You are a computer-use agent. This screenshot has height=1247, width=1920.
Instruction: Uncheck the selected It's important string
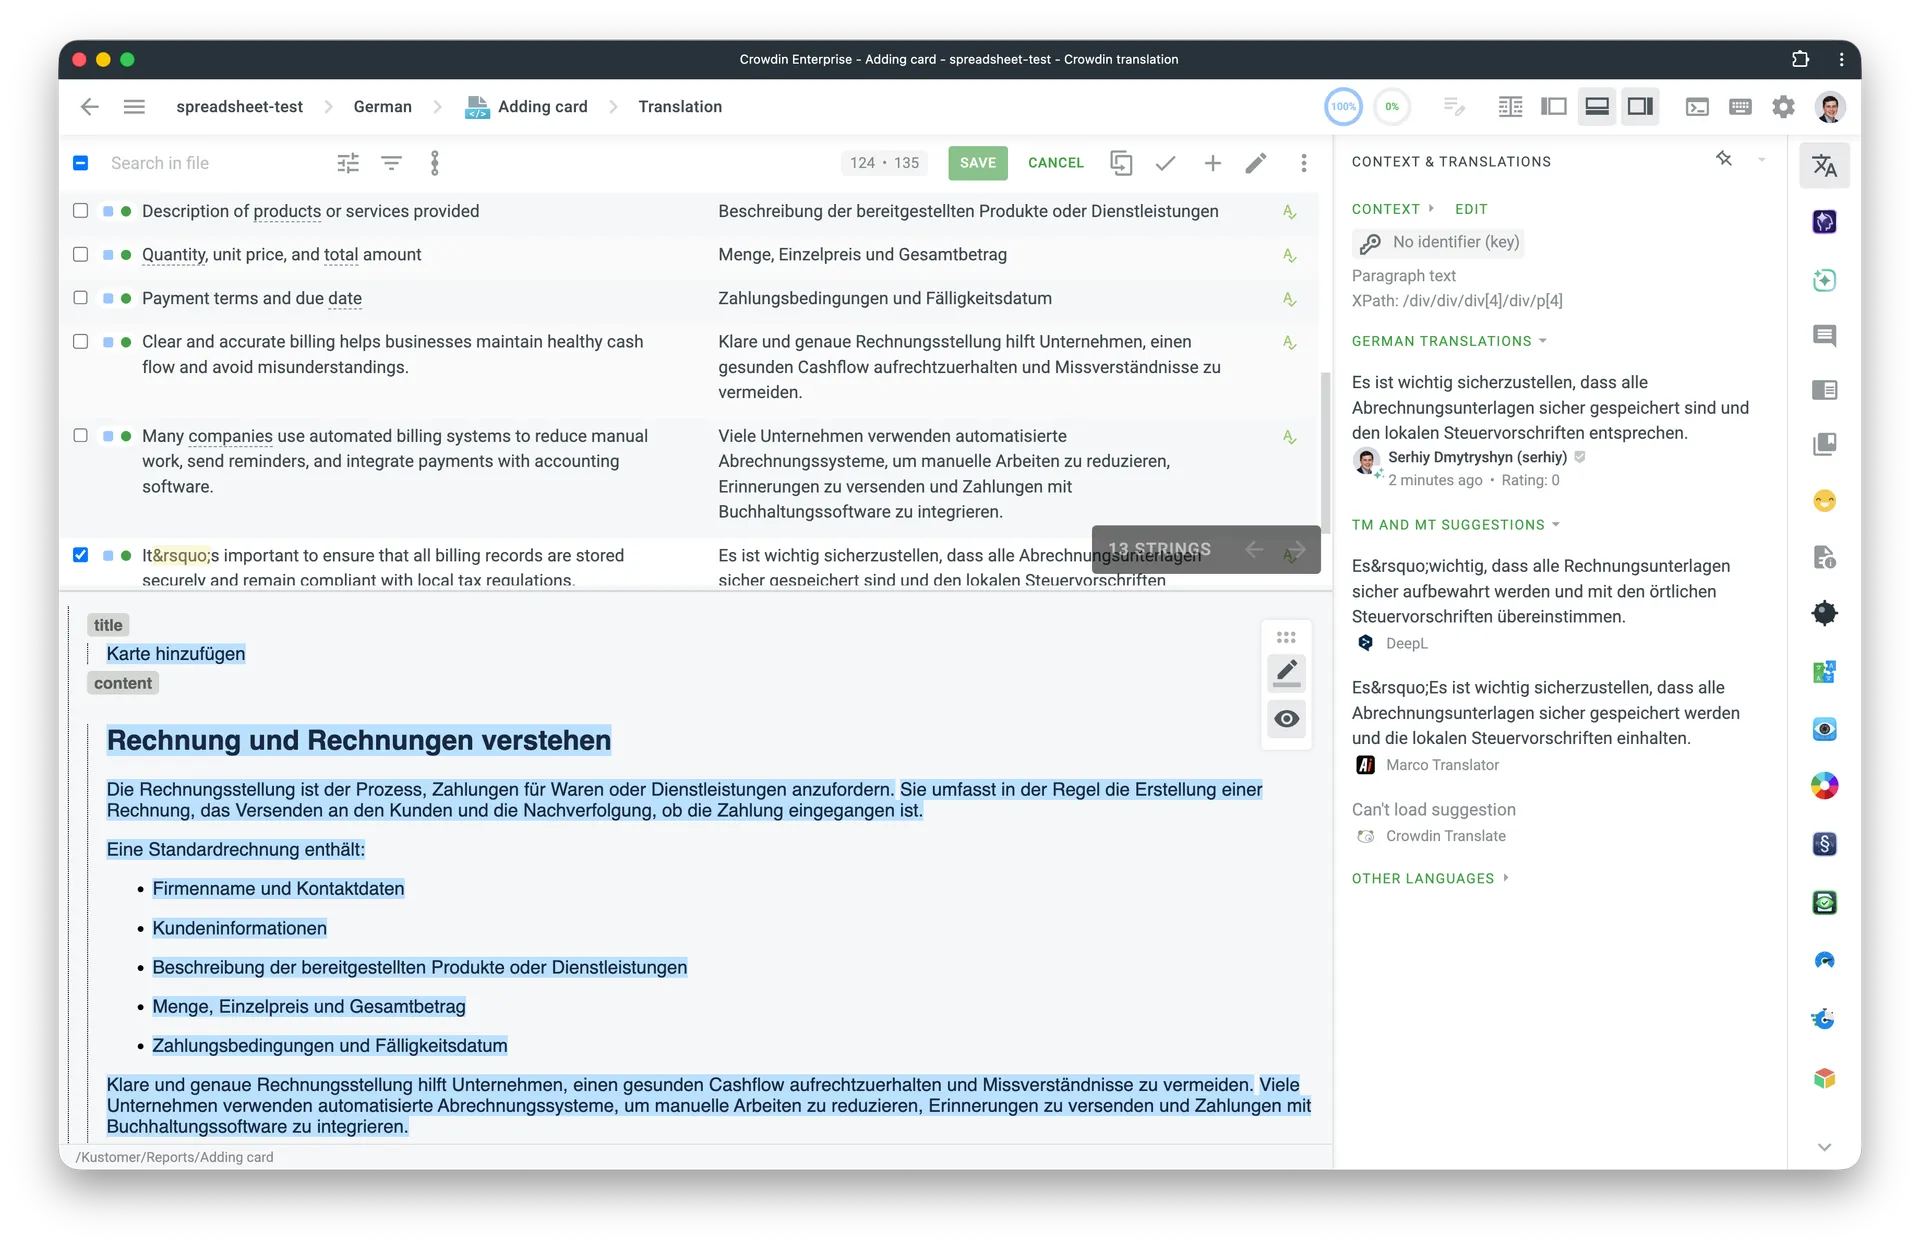[x=80, y=555]
